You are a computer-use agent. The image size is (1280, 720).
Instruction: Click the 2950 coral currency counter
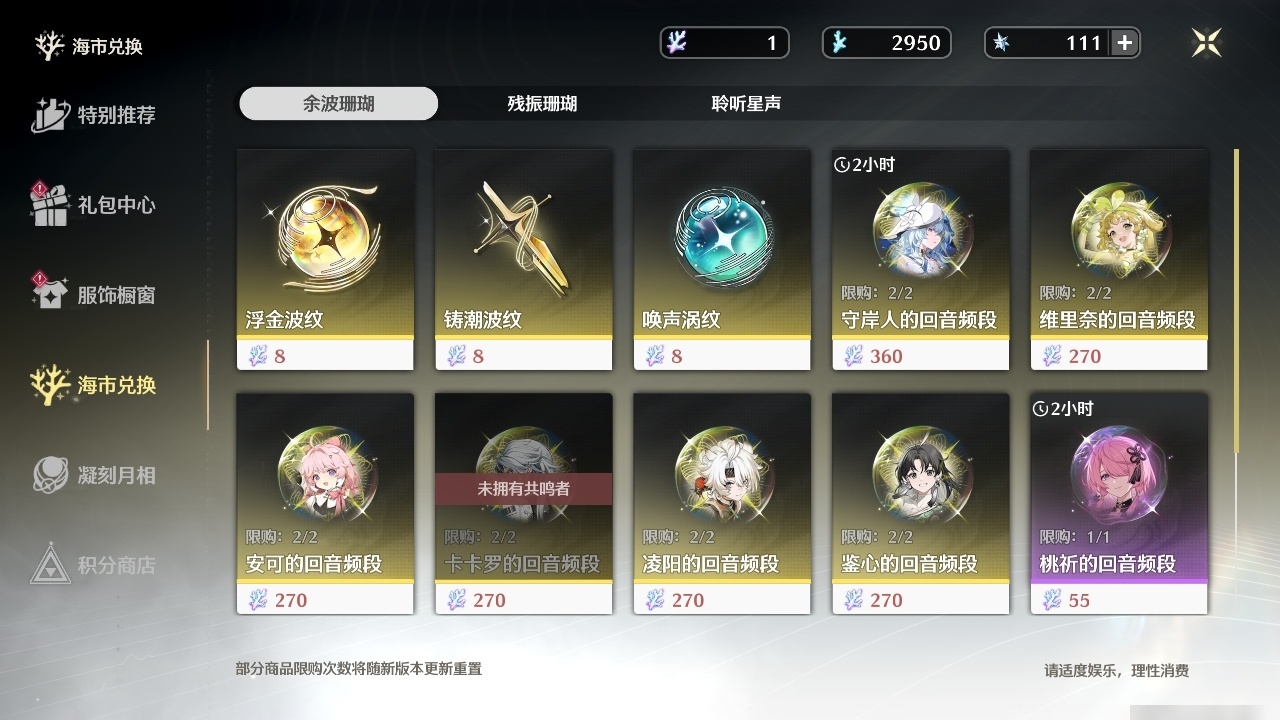tap(886, 43)
